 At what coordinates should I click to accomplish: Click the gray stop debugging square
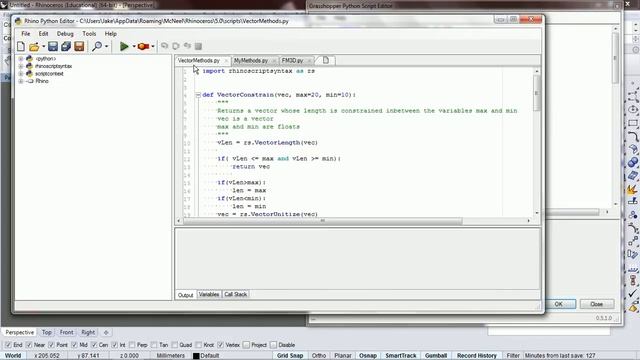coord(198,46)
